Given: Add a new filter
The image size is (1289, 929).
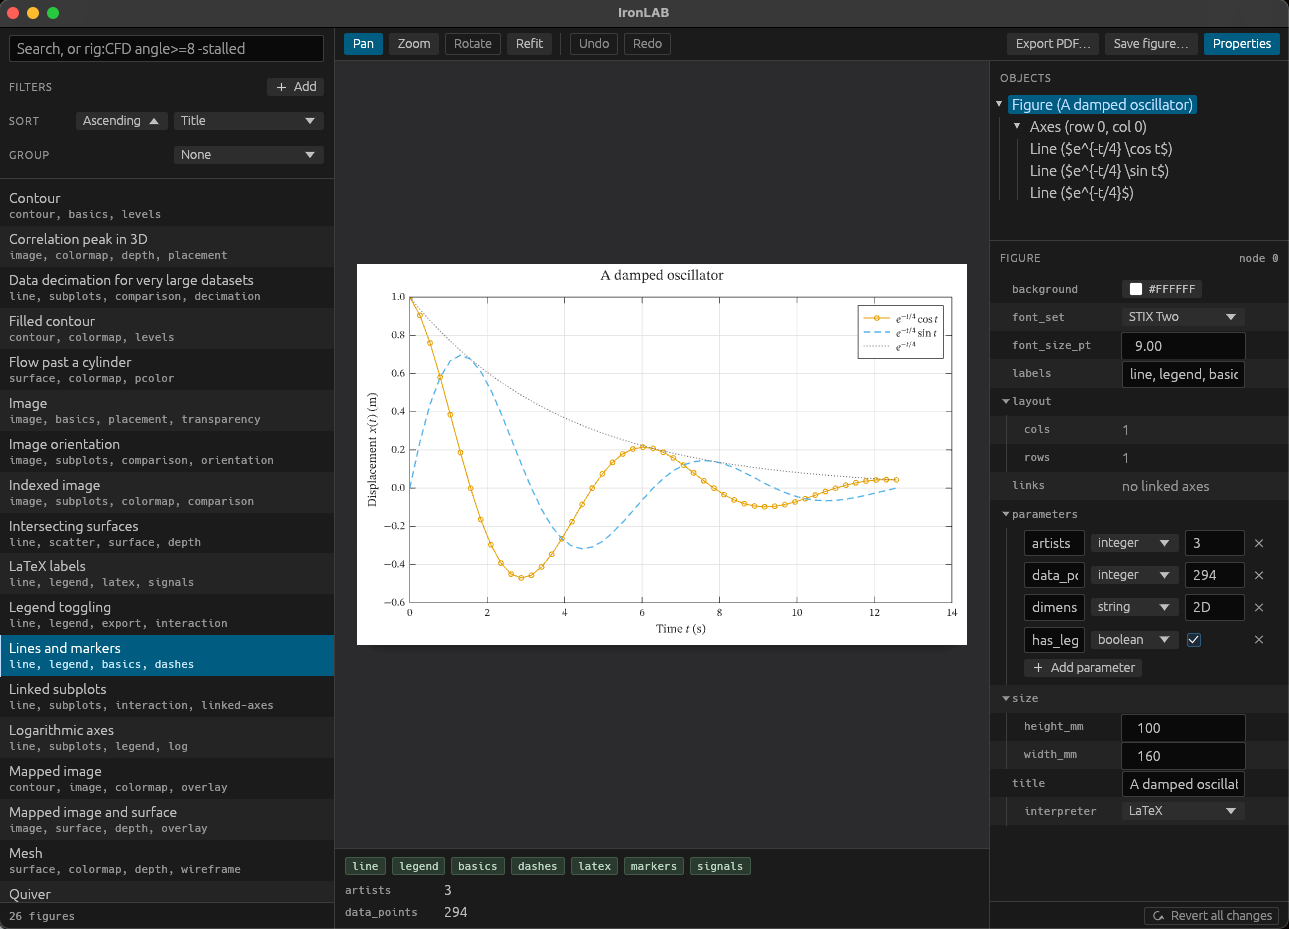Looking at the screenshot, I should (x=296, y=87).
